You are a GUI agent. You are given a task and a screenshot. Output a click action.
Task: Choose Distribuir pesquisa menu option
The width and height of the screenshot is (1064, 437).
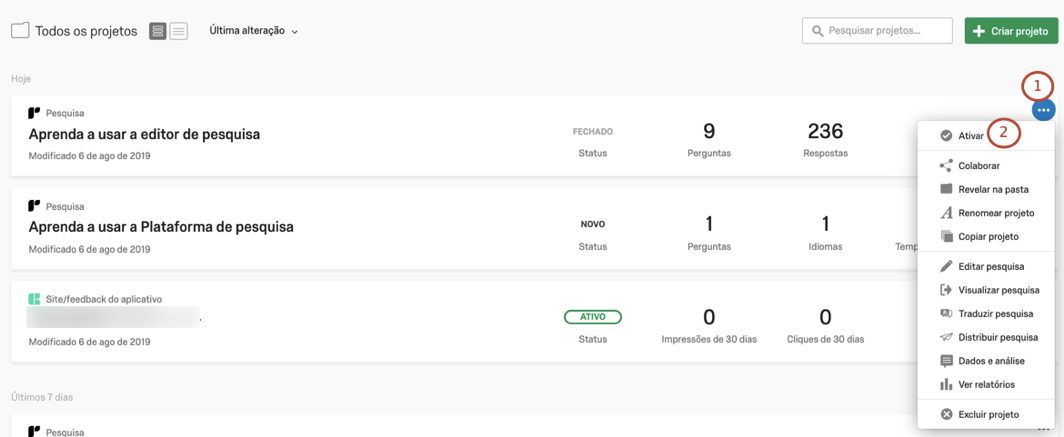pos(997,338)
